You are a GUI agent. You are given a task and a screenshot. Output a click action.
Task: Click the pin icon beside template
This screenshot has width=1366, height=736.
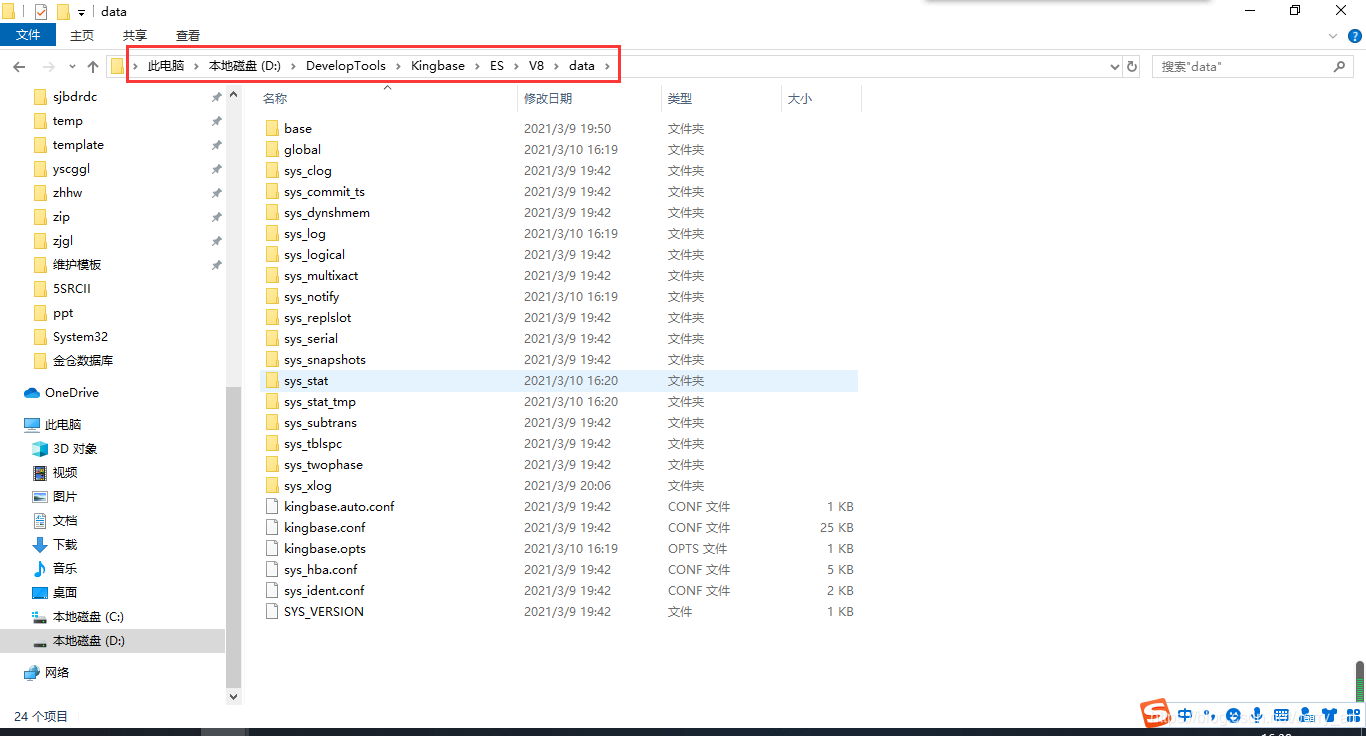(x=216, y=145)
